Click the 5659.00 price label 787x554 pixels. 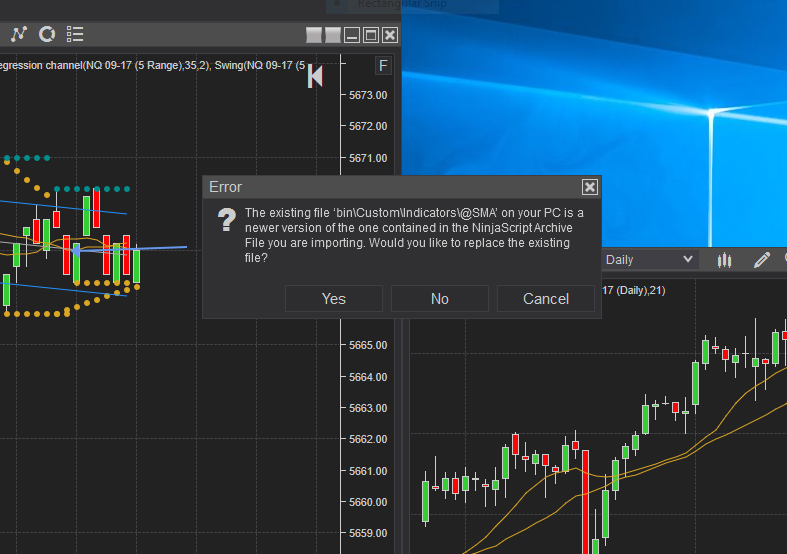click(368, 533)
